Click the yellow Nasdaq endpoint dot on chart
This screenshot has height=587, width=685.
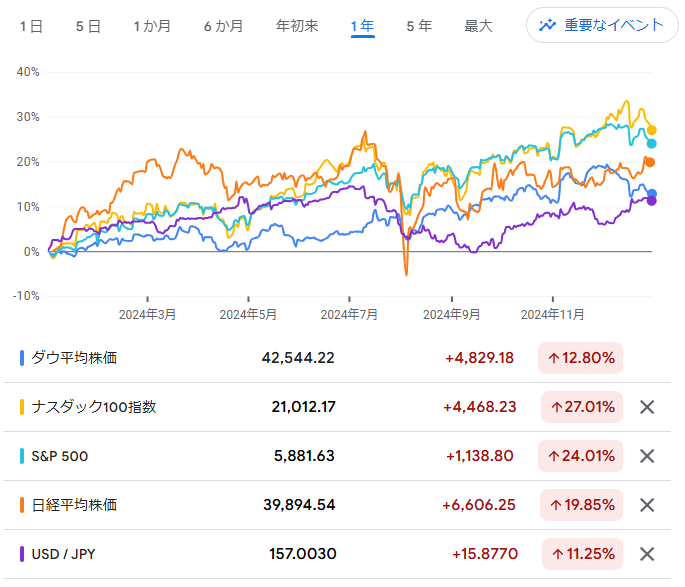[651, 130]
